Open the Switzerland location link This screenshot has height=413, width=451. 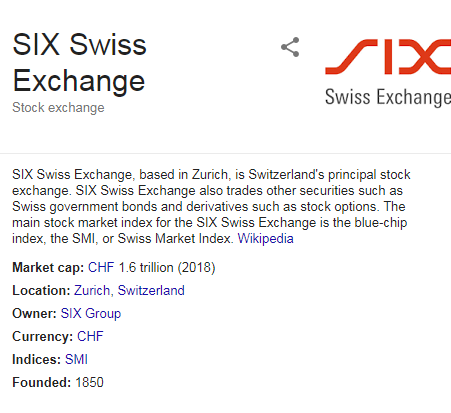point(151,291)
